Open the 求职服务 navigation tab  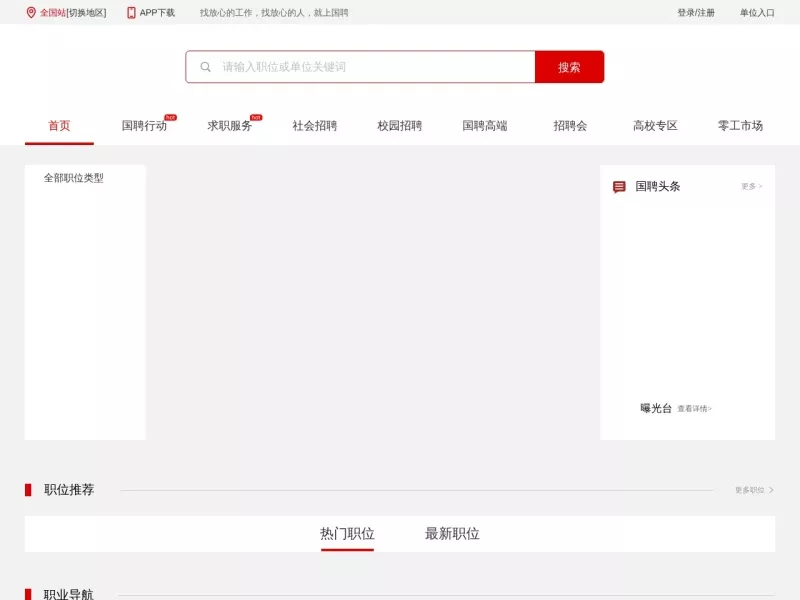(x=229, y=126)
